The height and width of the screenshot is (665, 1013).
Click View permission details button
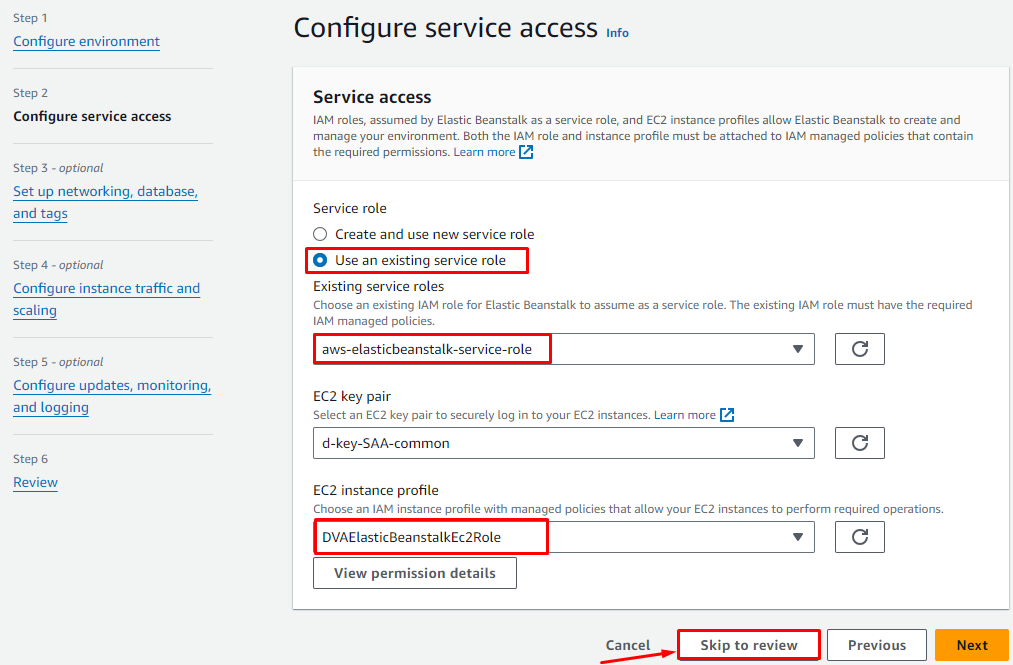click(414, 573)
